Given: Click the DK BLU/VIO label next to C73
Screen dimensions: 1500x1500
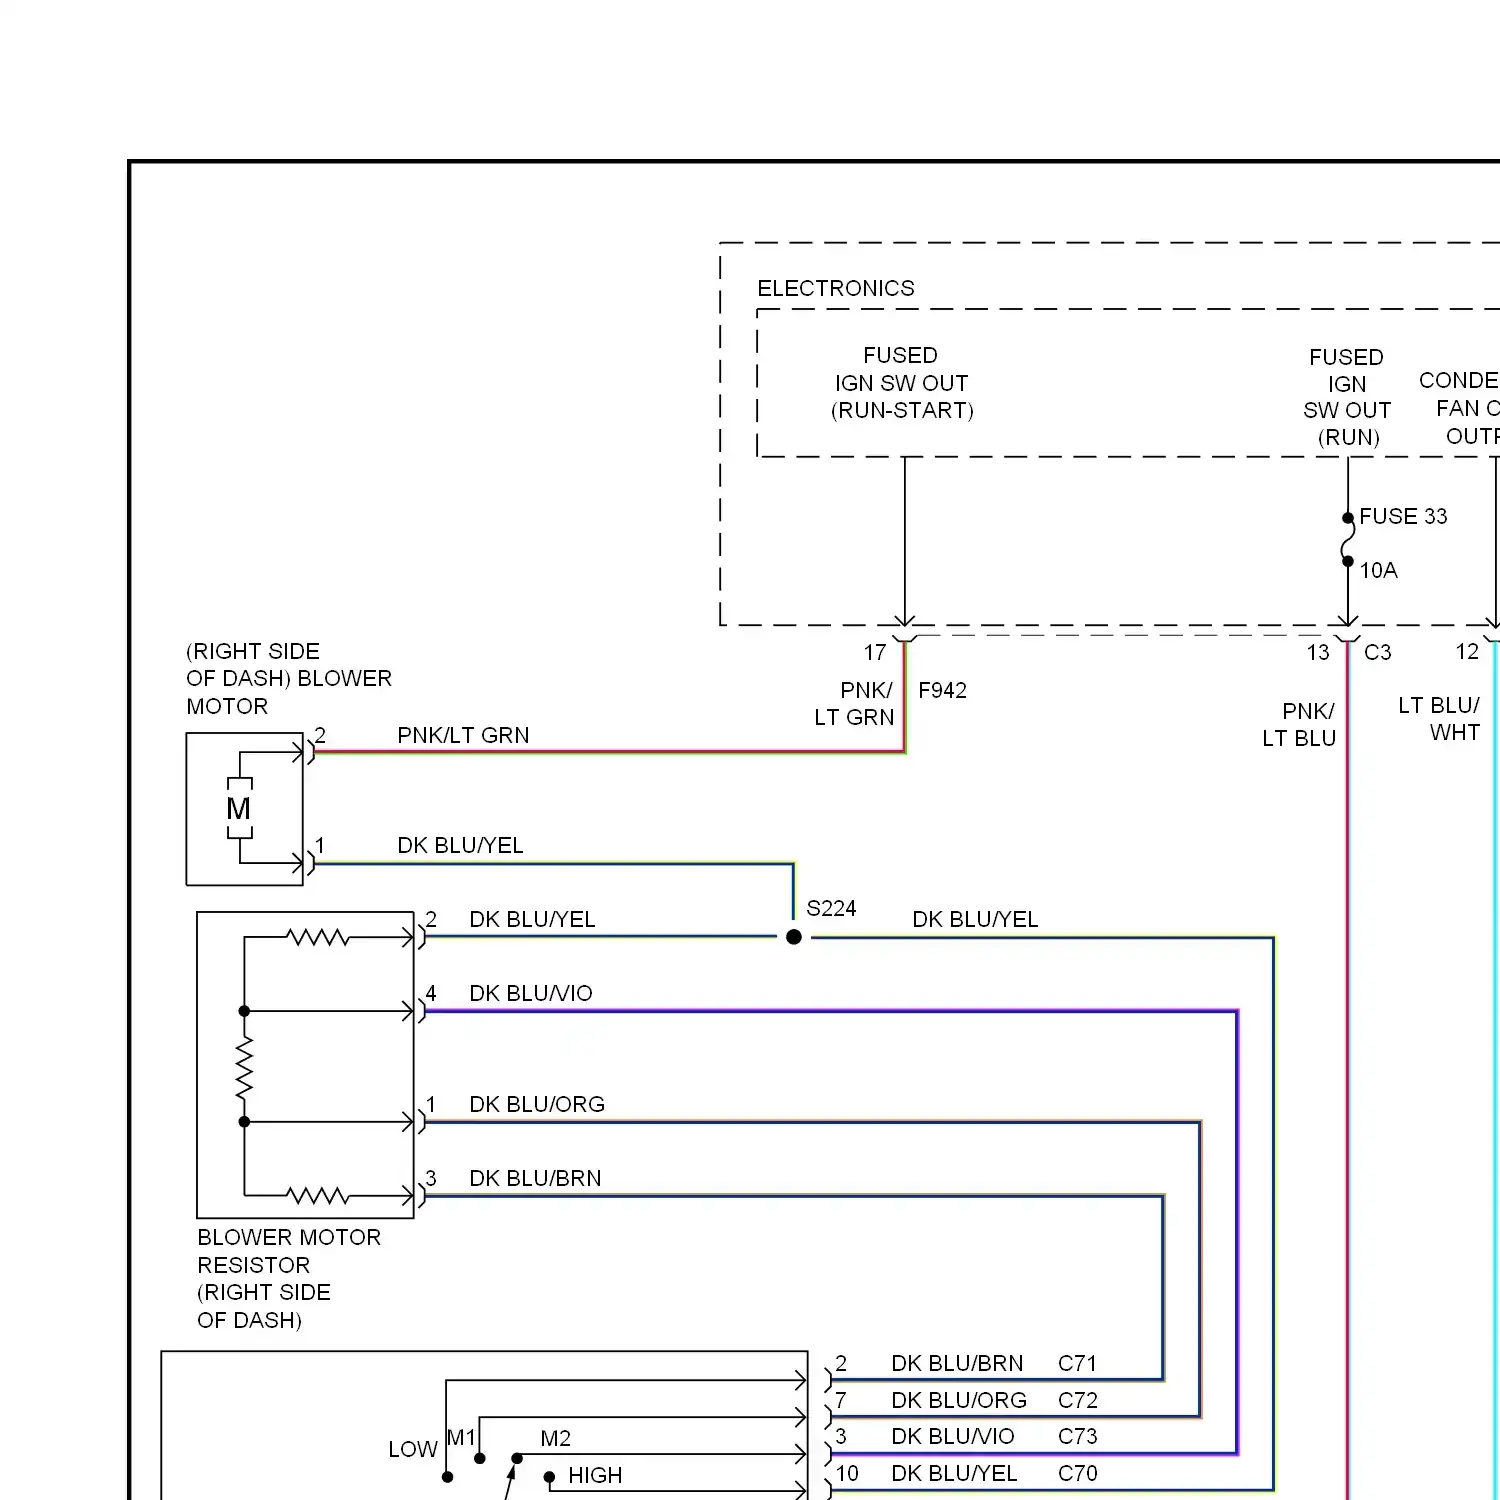Looking at the screenshot, I should click(x=952, y=1437).
